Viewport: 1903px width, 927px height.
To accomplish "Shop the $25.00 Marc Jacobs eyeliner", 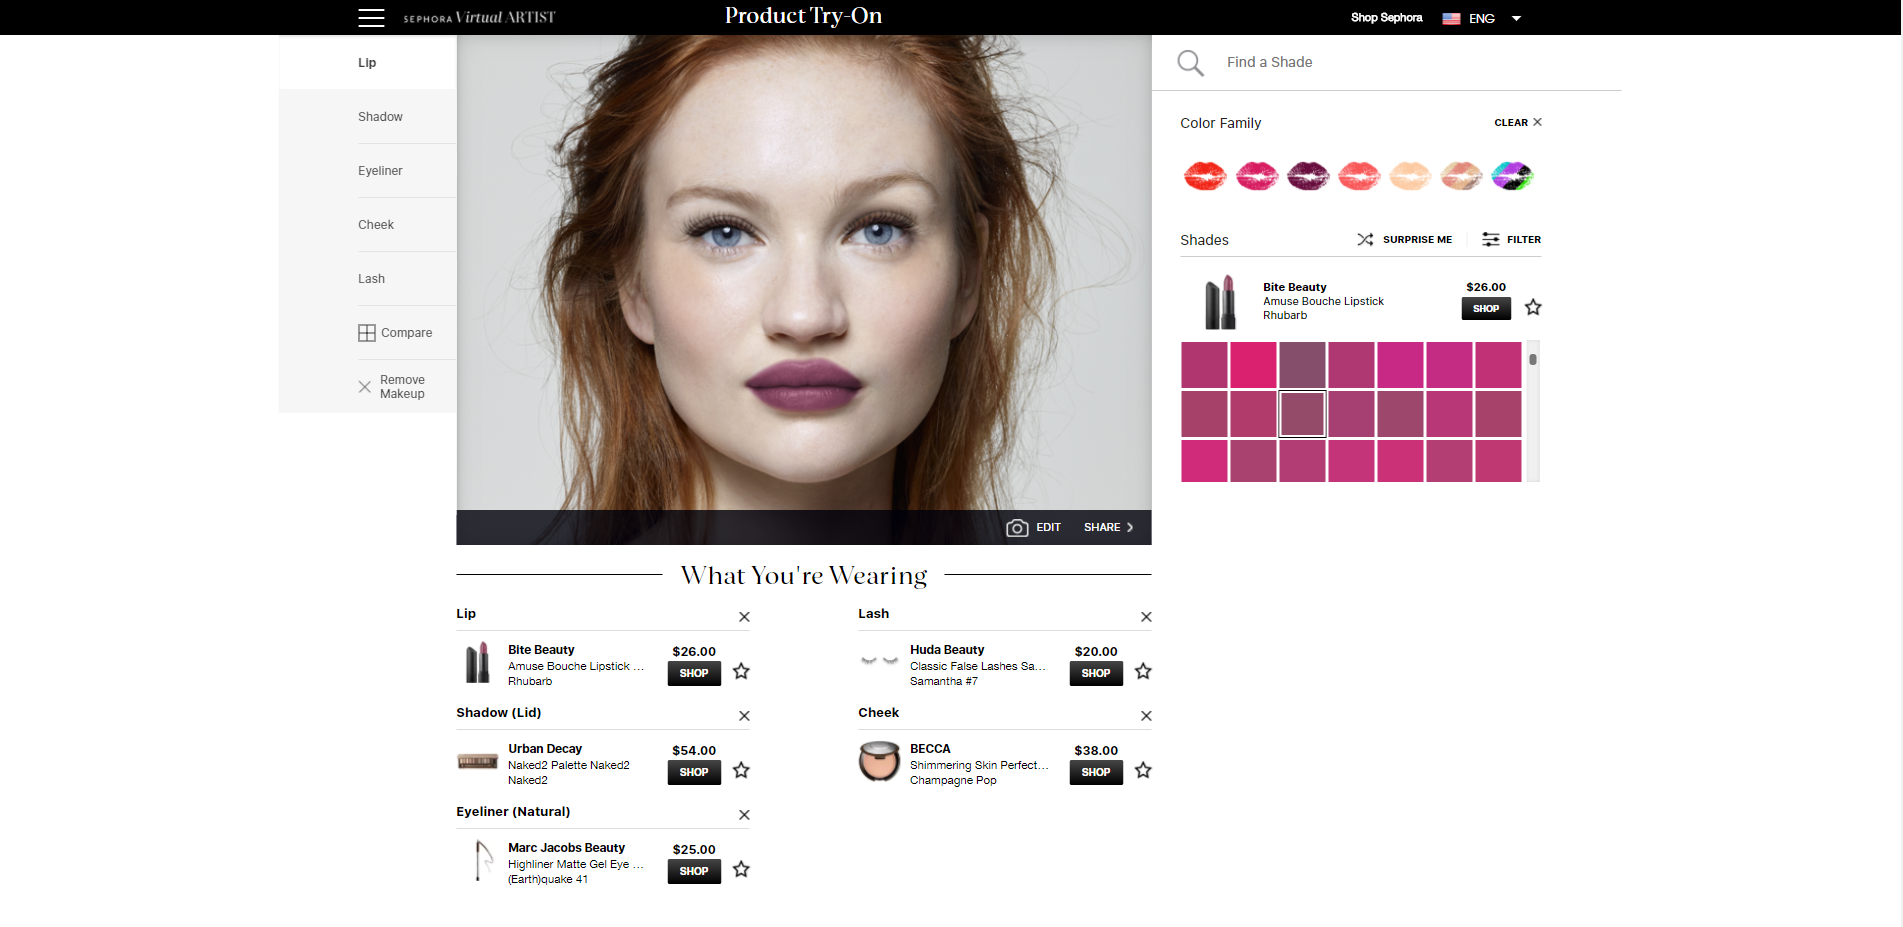I will 694,872.
